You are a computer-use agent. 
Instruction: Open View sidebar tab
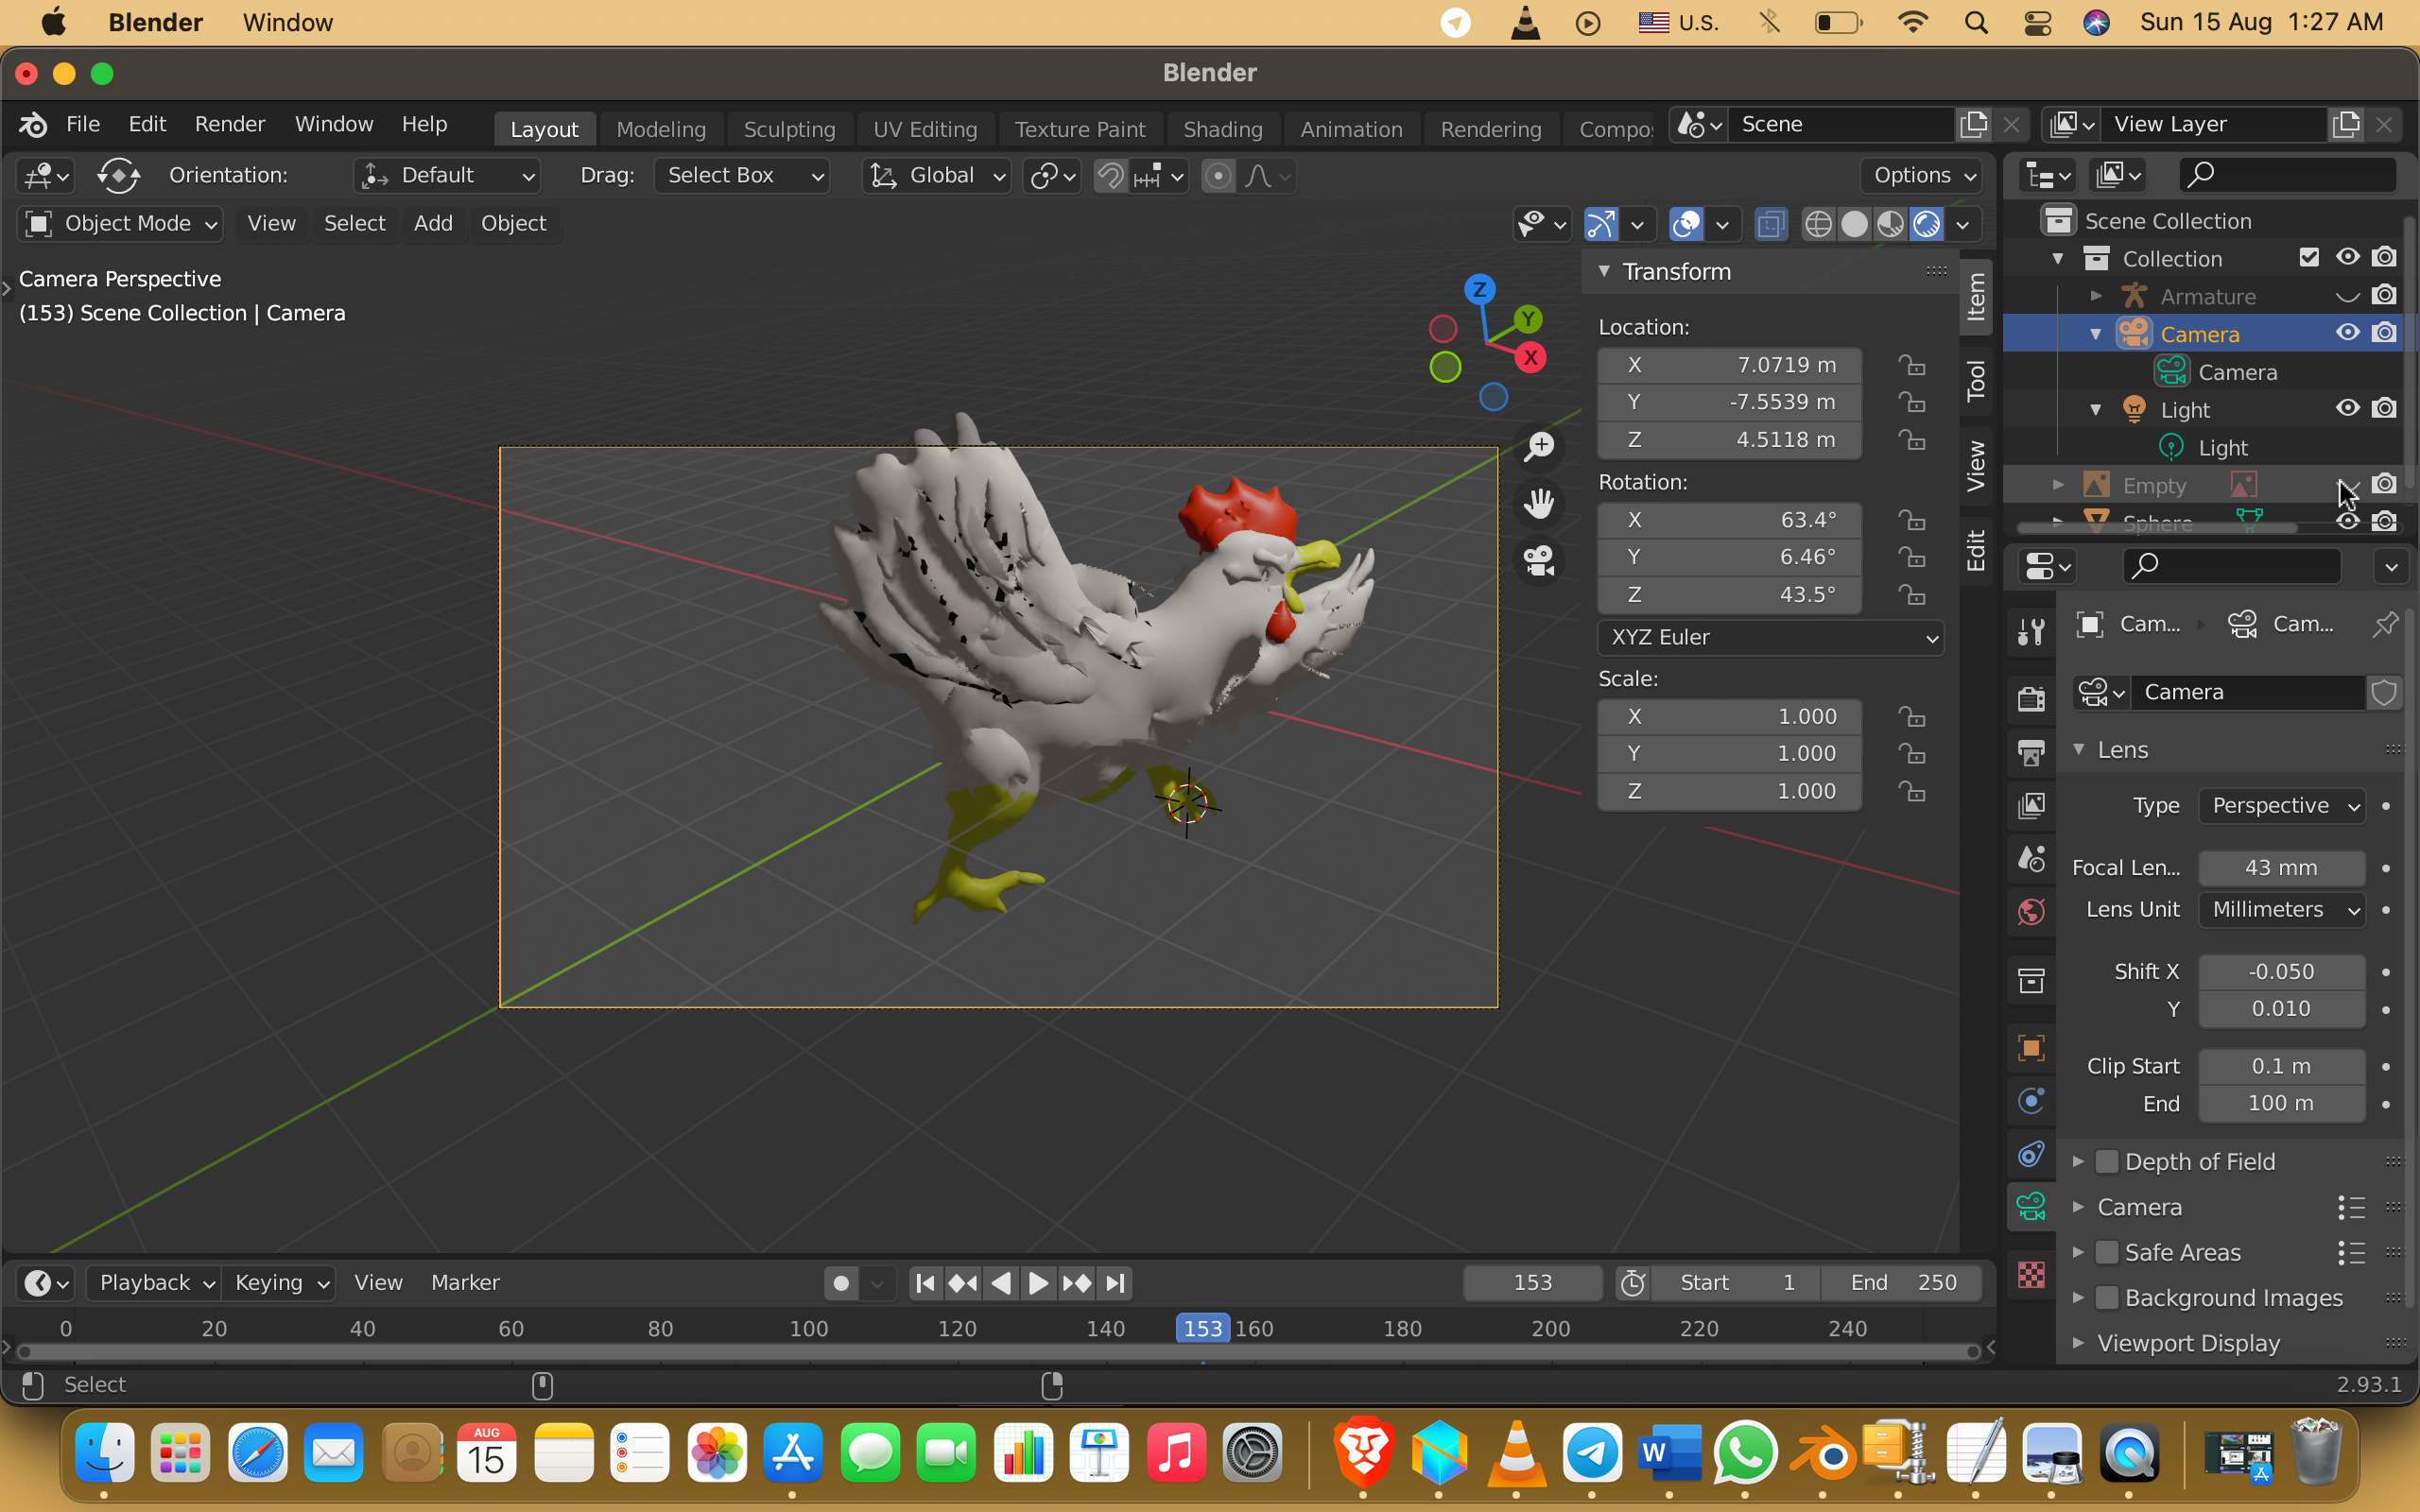pyautogui.click(x=1976, y=466)
